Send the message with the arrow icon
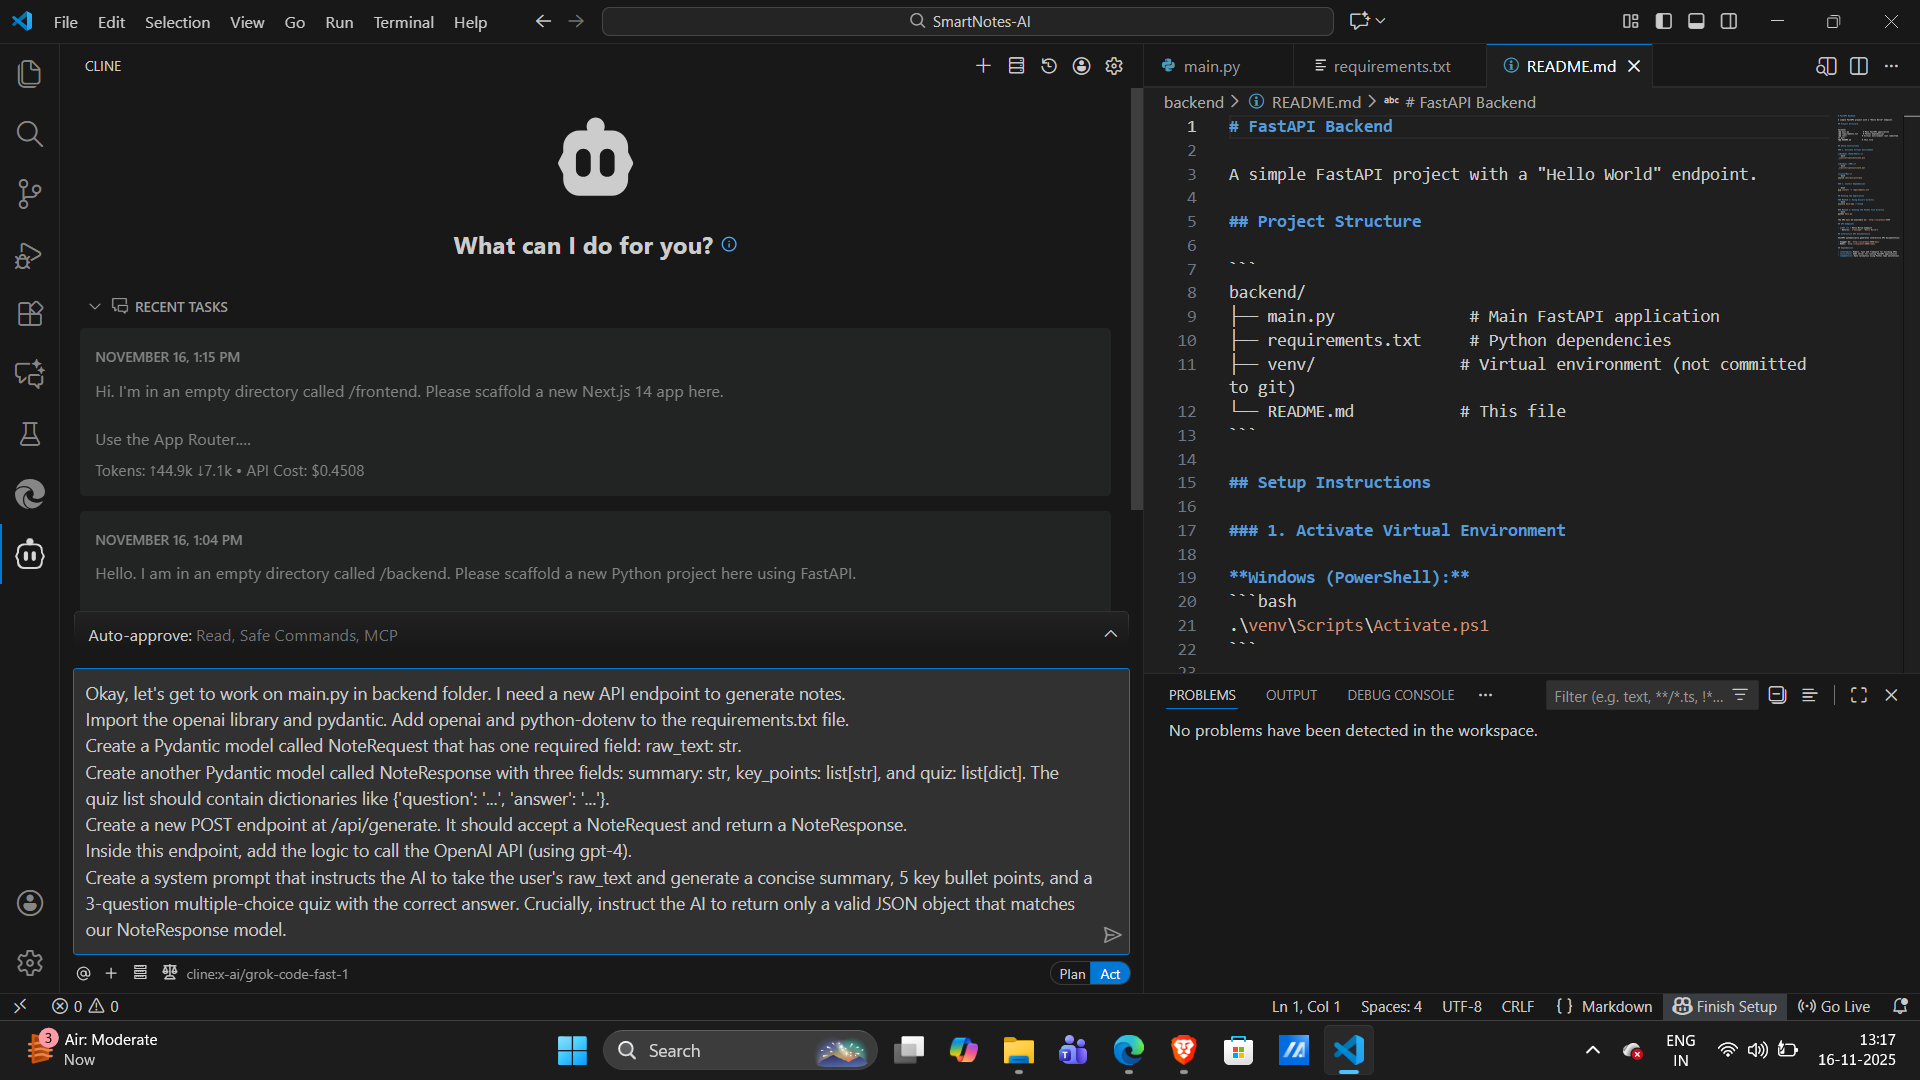This screenshot has height=1080, width=1920. pyautogui.click(x=1111, y=935)
